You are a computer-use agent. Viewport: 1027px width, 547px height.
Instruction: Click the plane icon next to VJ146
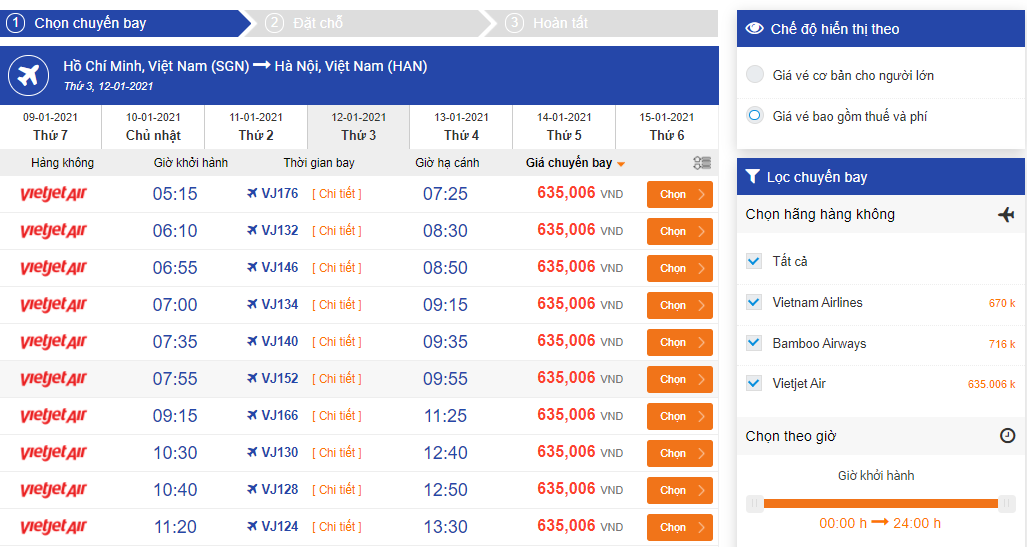[x=252, y=267]
